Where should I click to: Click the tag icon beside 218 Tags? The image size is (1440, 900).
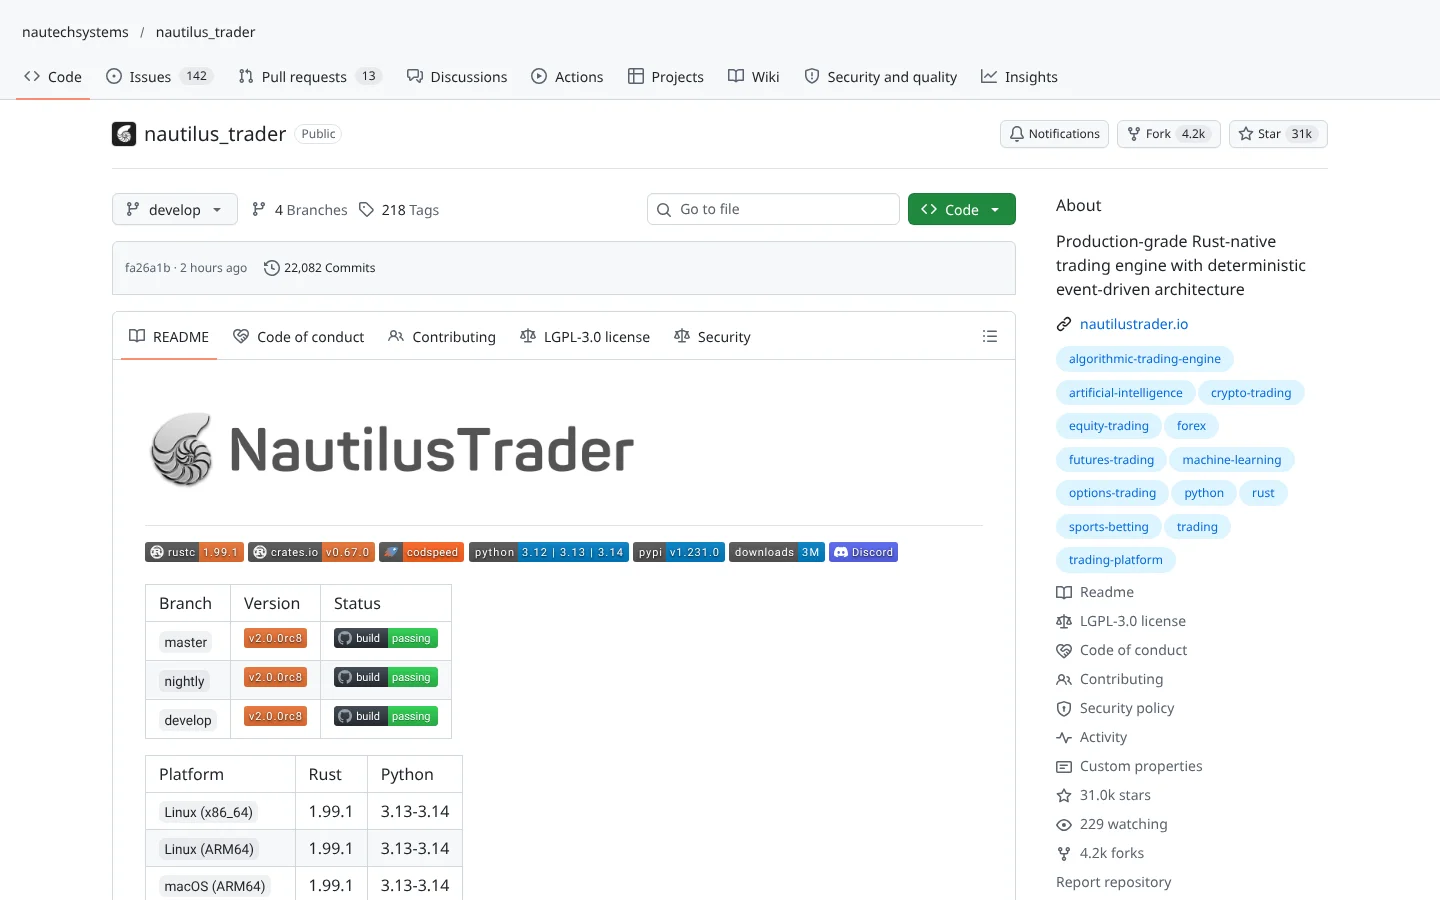[367, 210]
